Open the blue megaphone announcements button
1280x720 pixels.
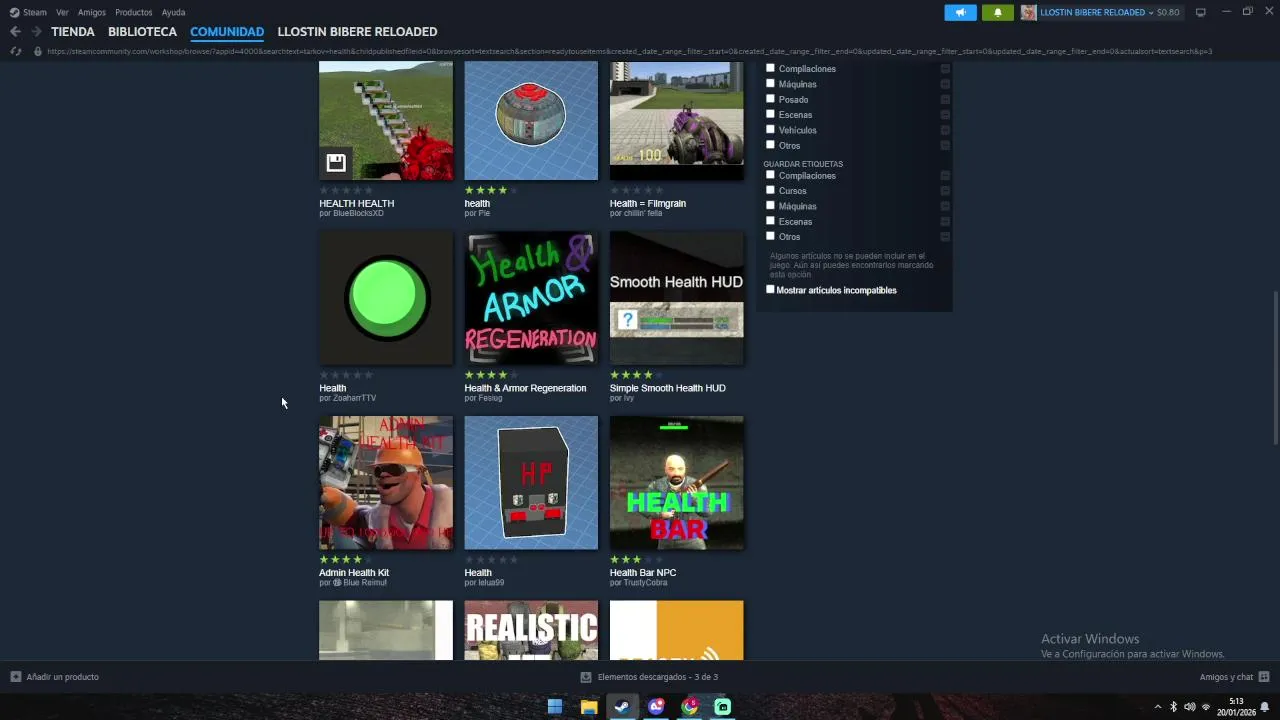[x=960, y=12]
